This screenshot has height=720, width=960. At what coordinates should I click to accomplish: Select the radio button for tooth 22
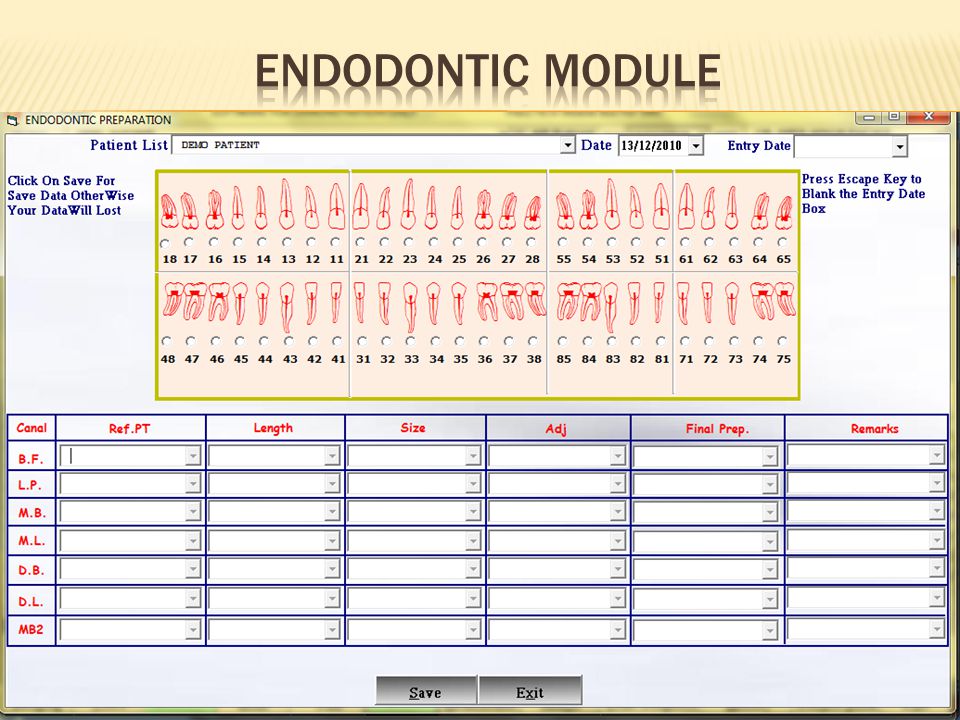384,242
